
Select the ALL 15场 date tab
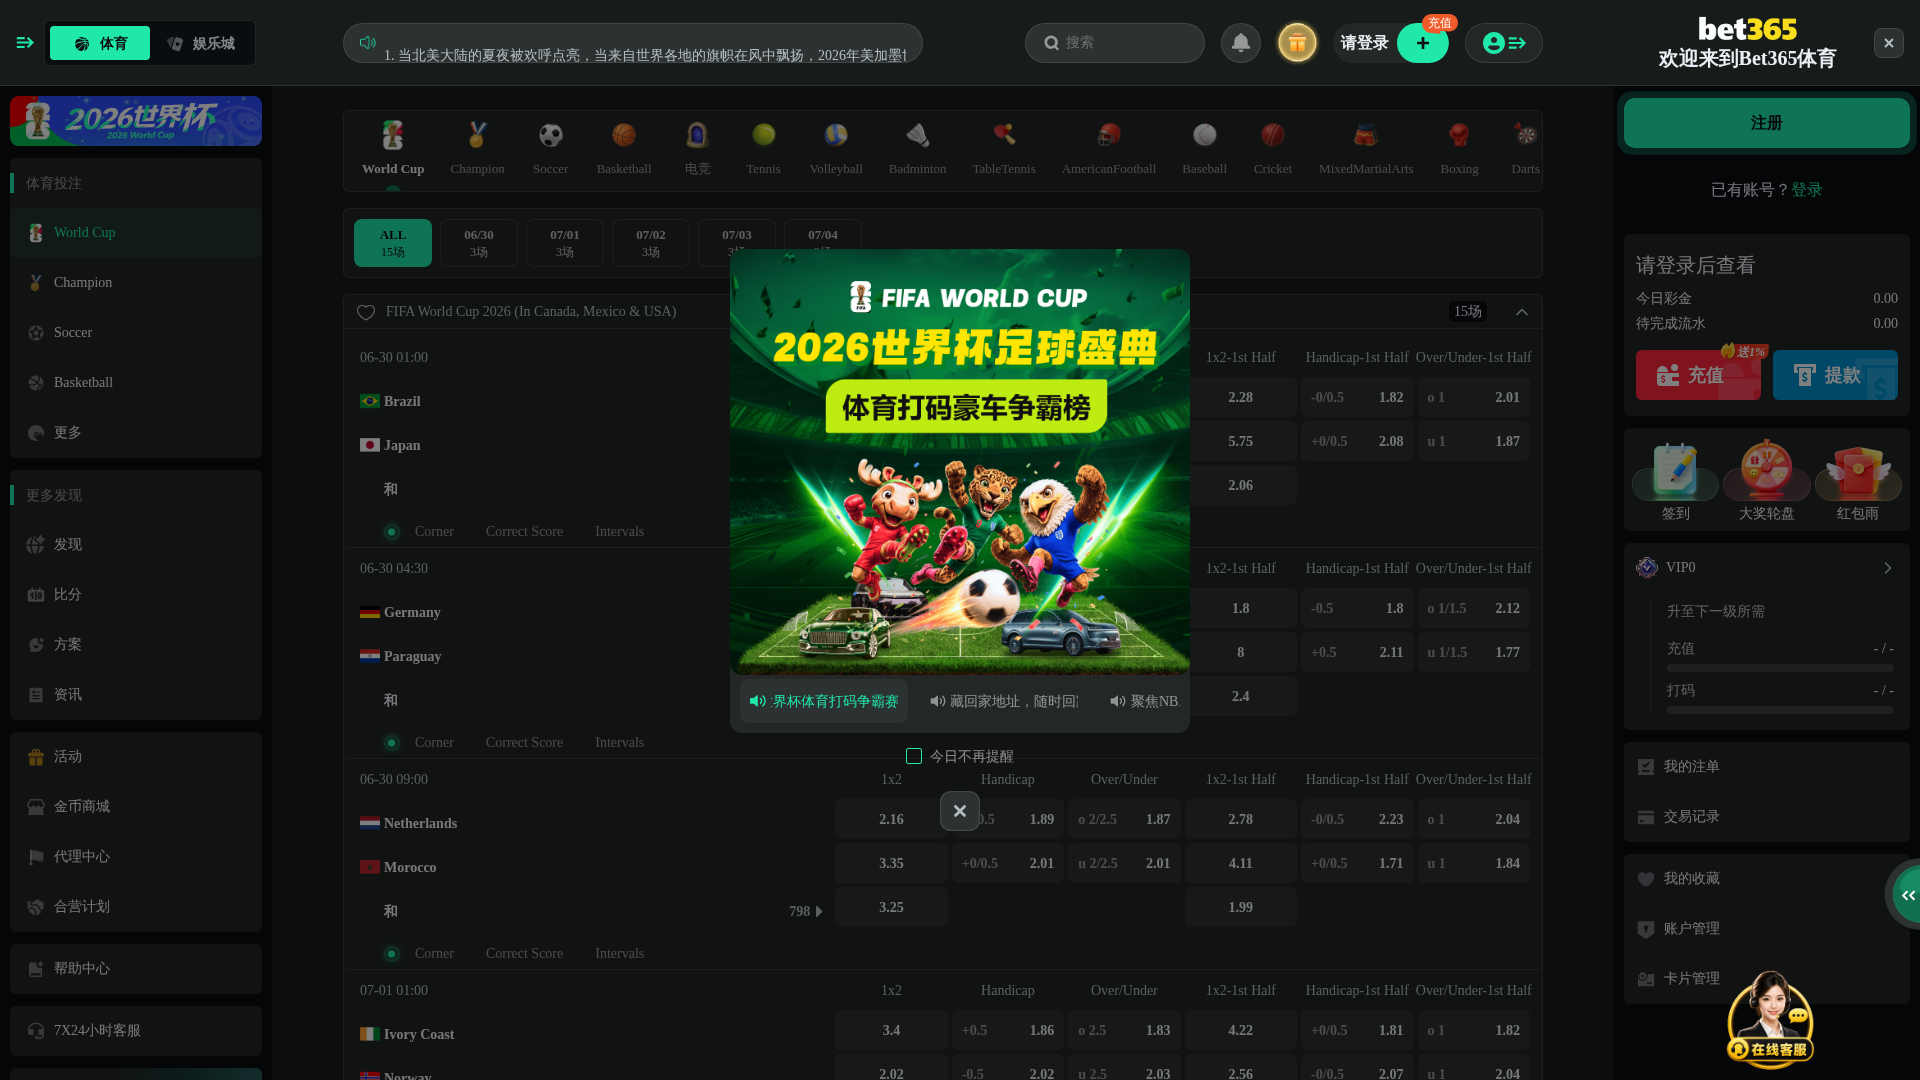pos(393,243)
